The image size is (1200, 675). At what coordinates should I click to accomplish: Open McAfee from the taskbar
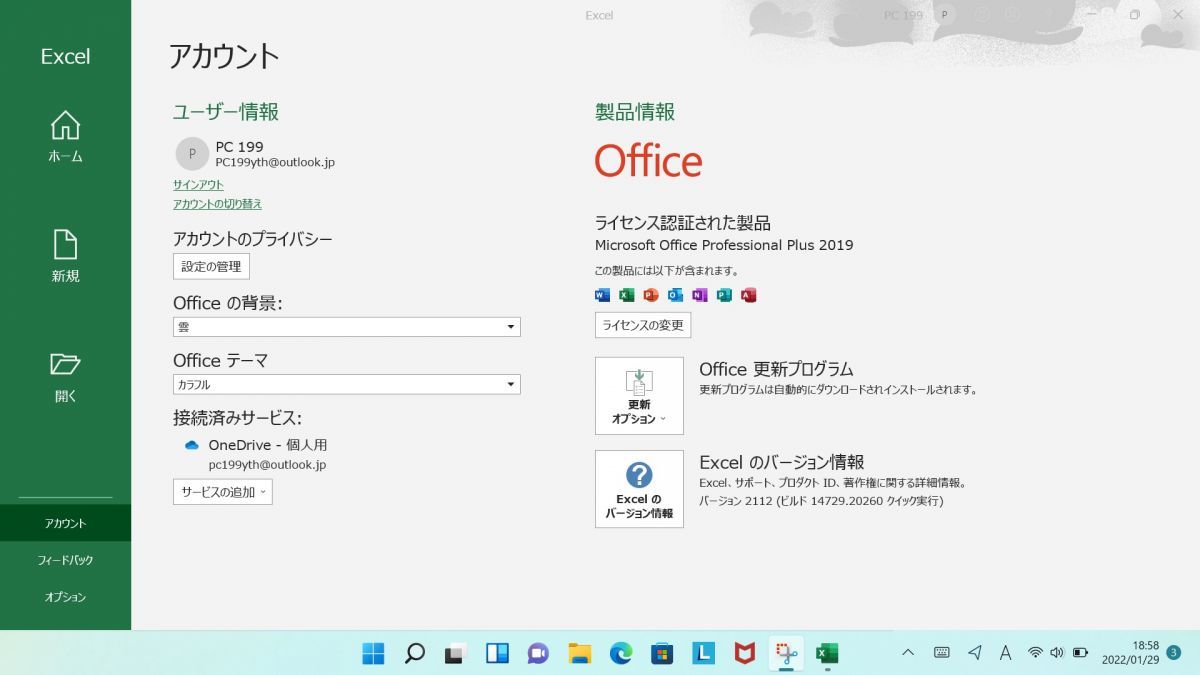pos(744,653)
